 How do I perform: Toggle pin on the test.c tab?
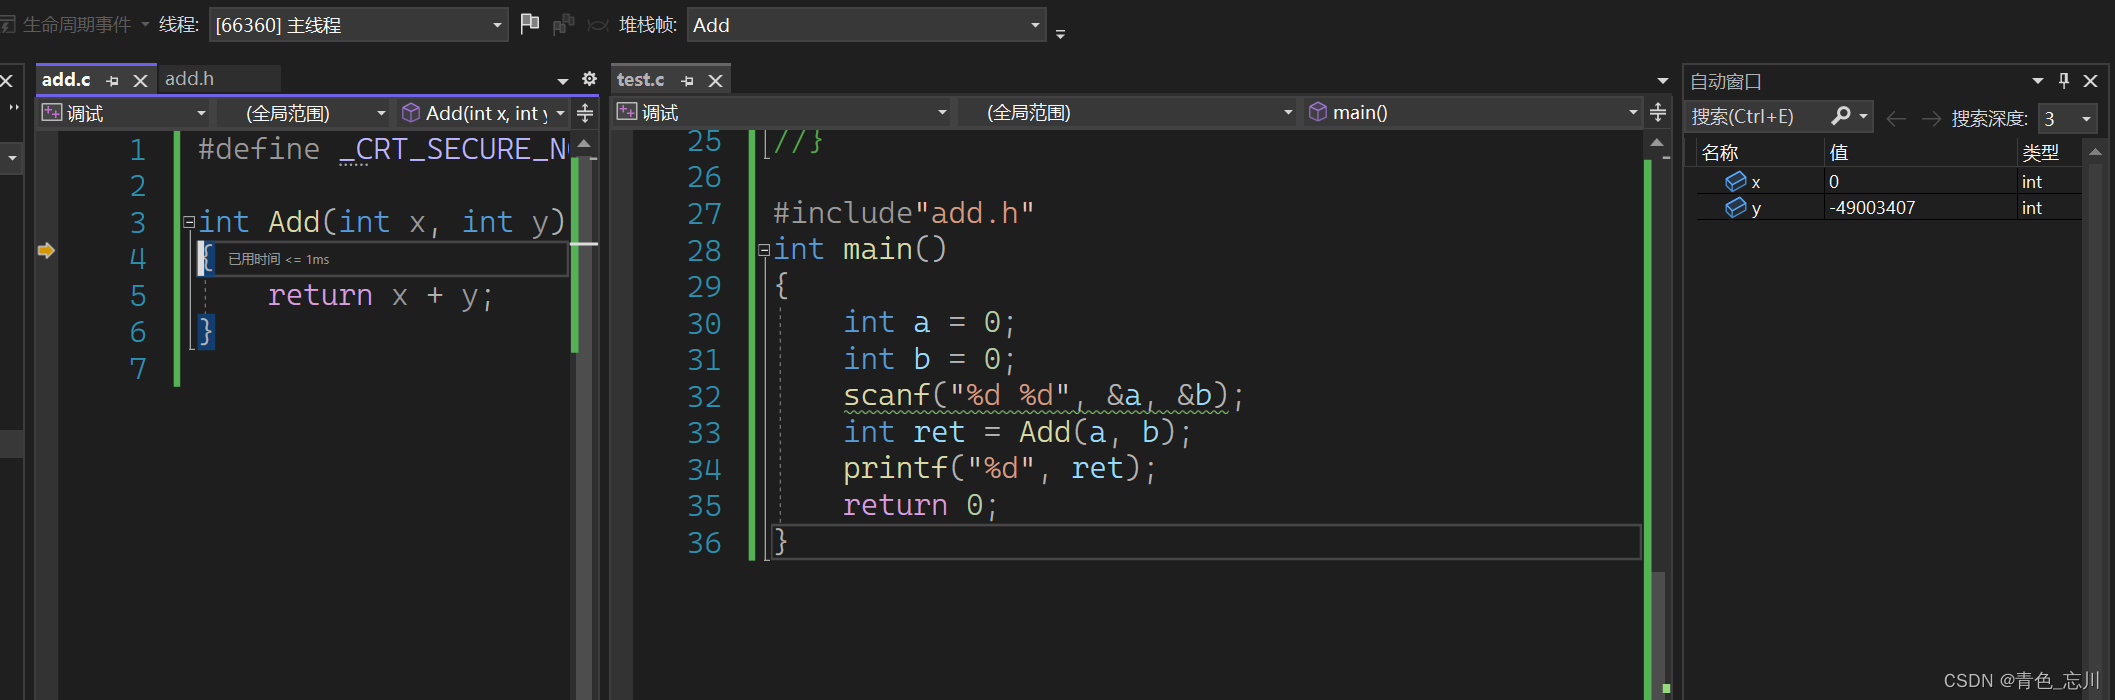pyautogui.click(x=687, y=81)
